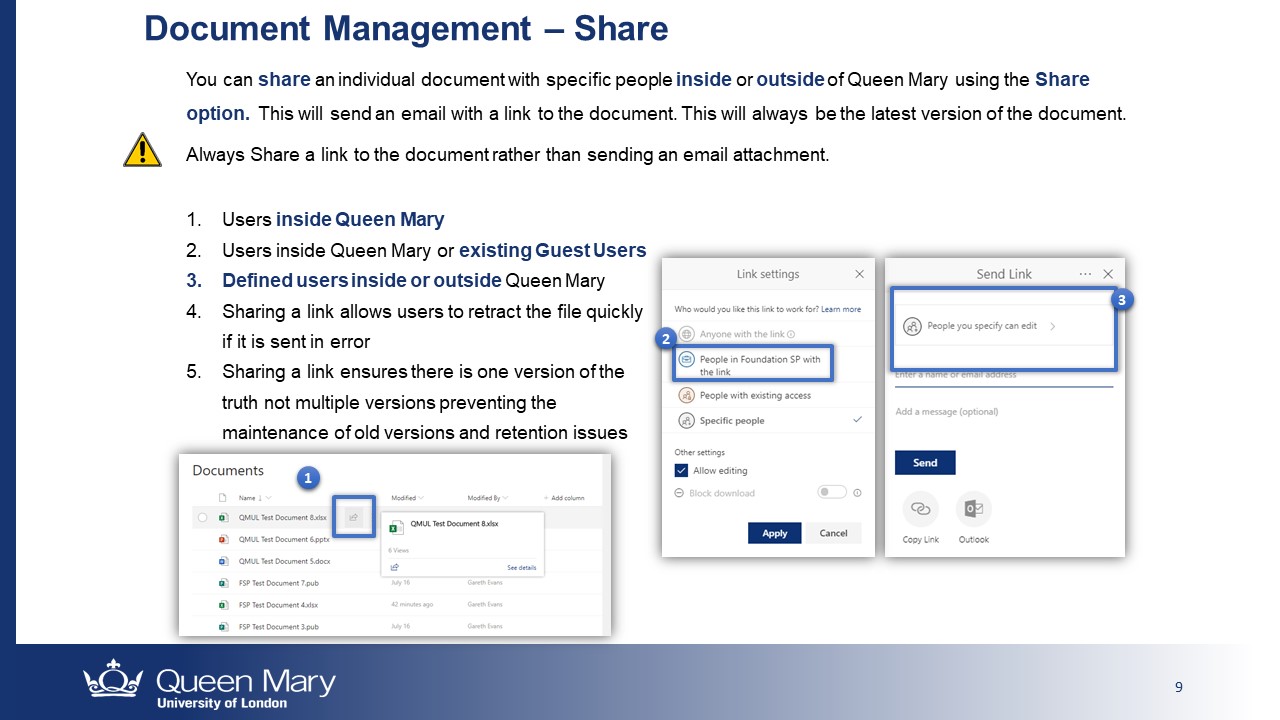Click the Queen Mary University of London logo
This screenshot has height=720, width=1280.
pyautogui.click(x=209, y=684)
